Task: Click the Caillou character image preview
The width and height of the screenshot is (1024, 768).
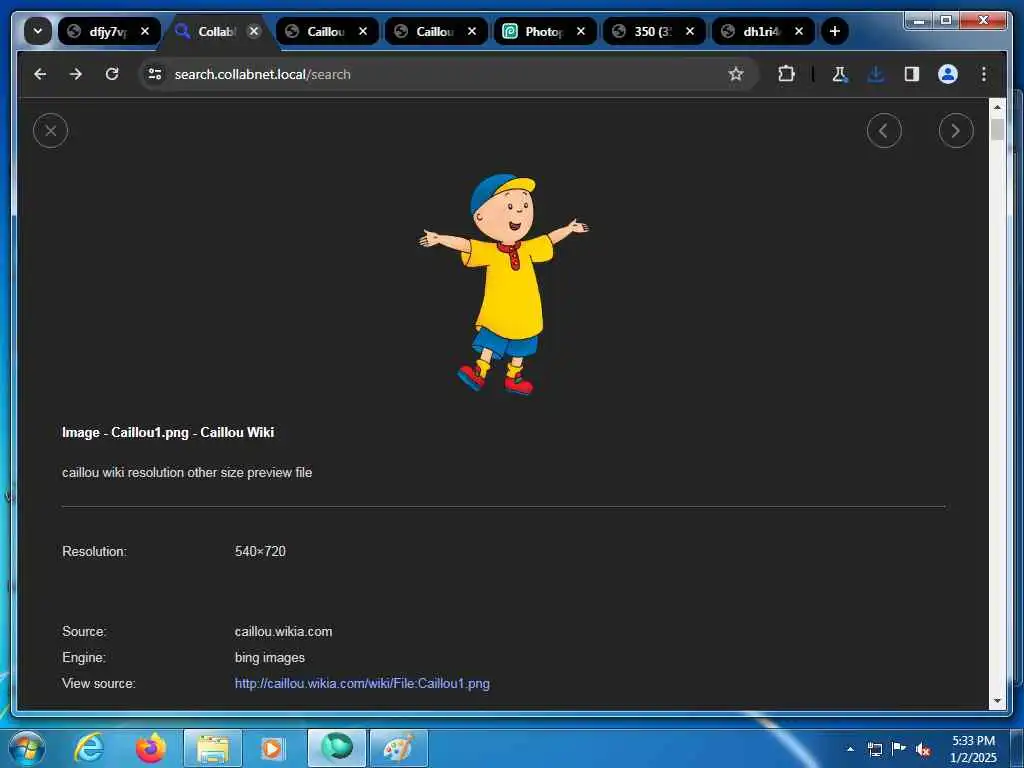Action: [504, 284]
